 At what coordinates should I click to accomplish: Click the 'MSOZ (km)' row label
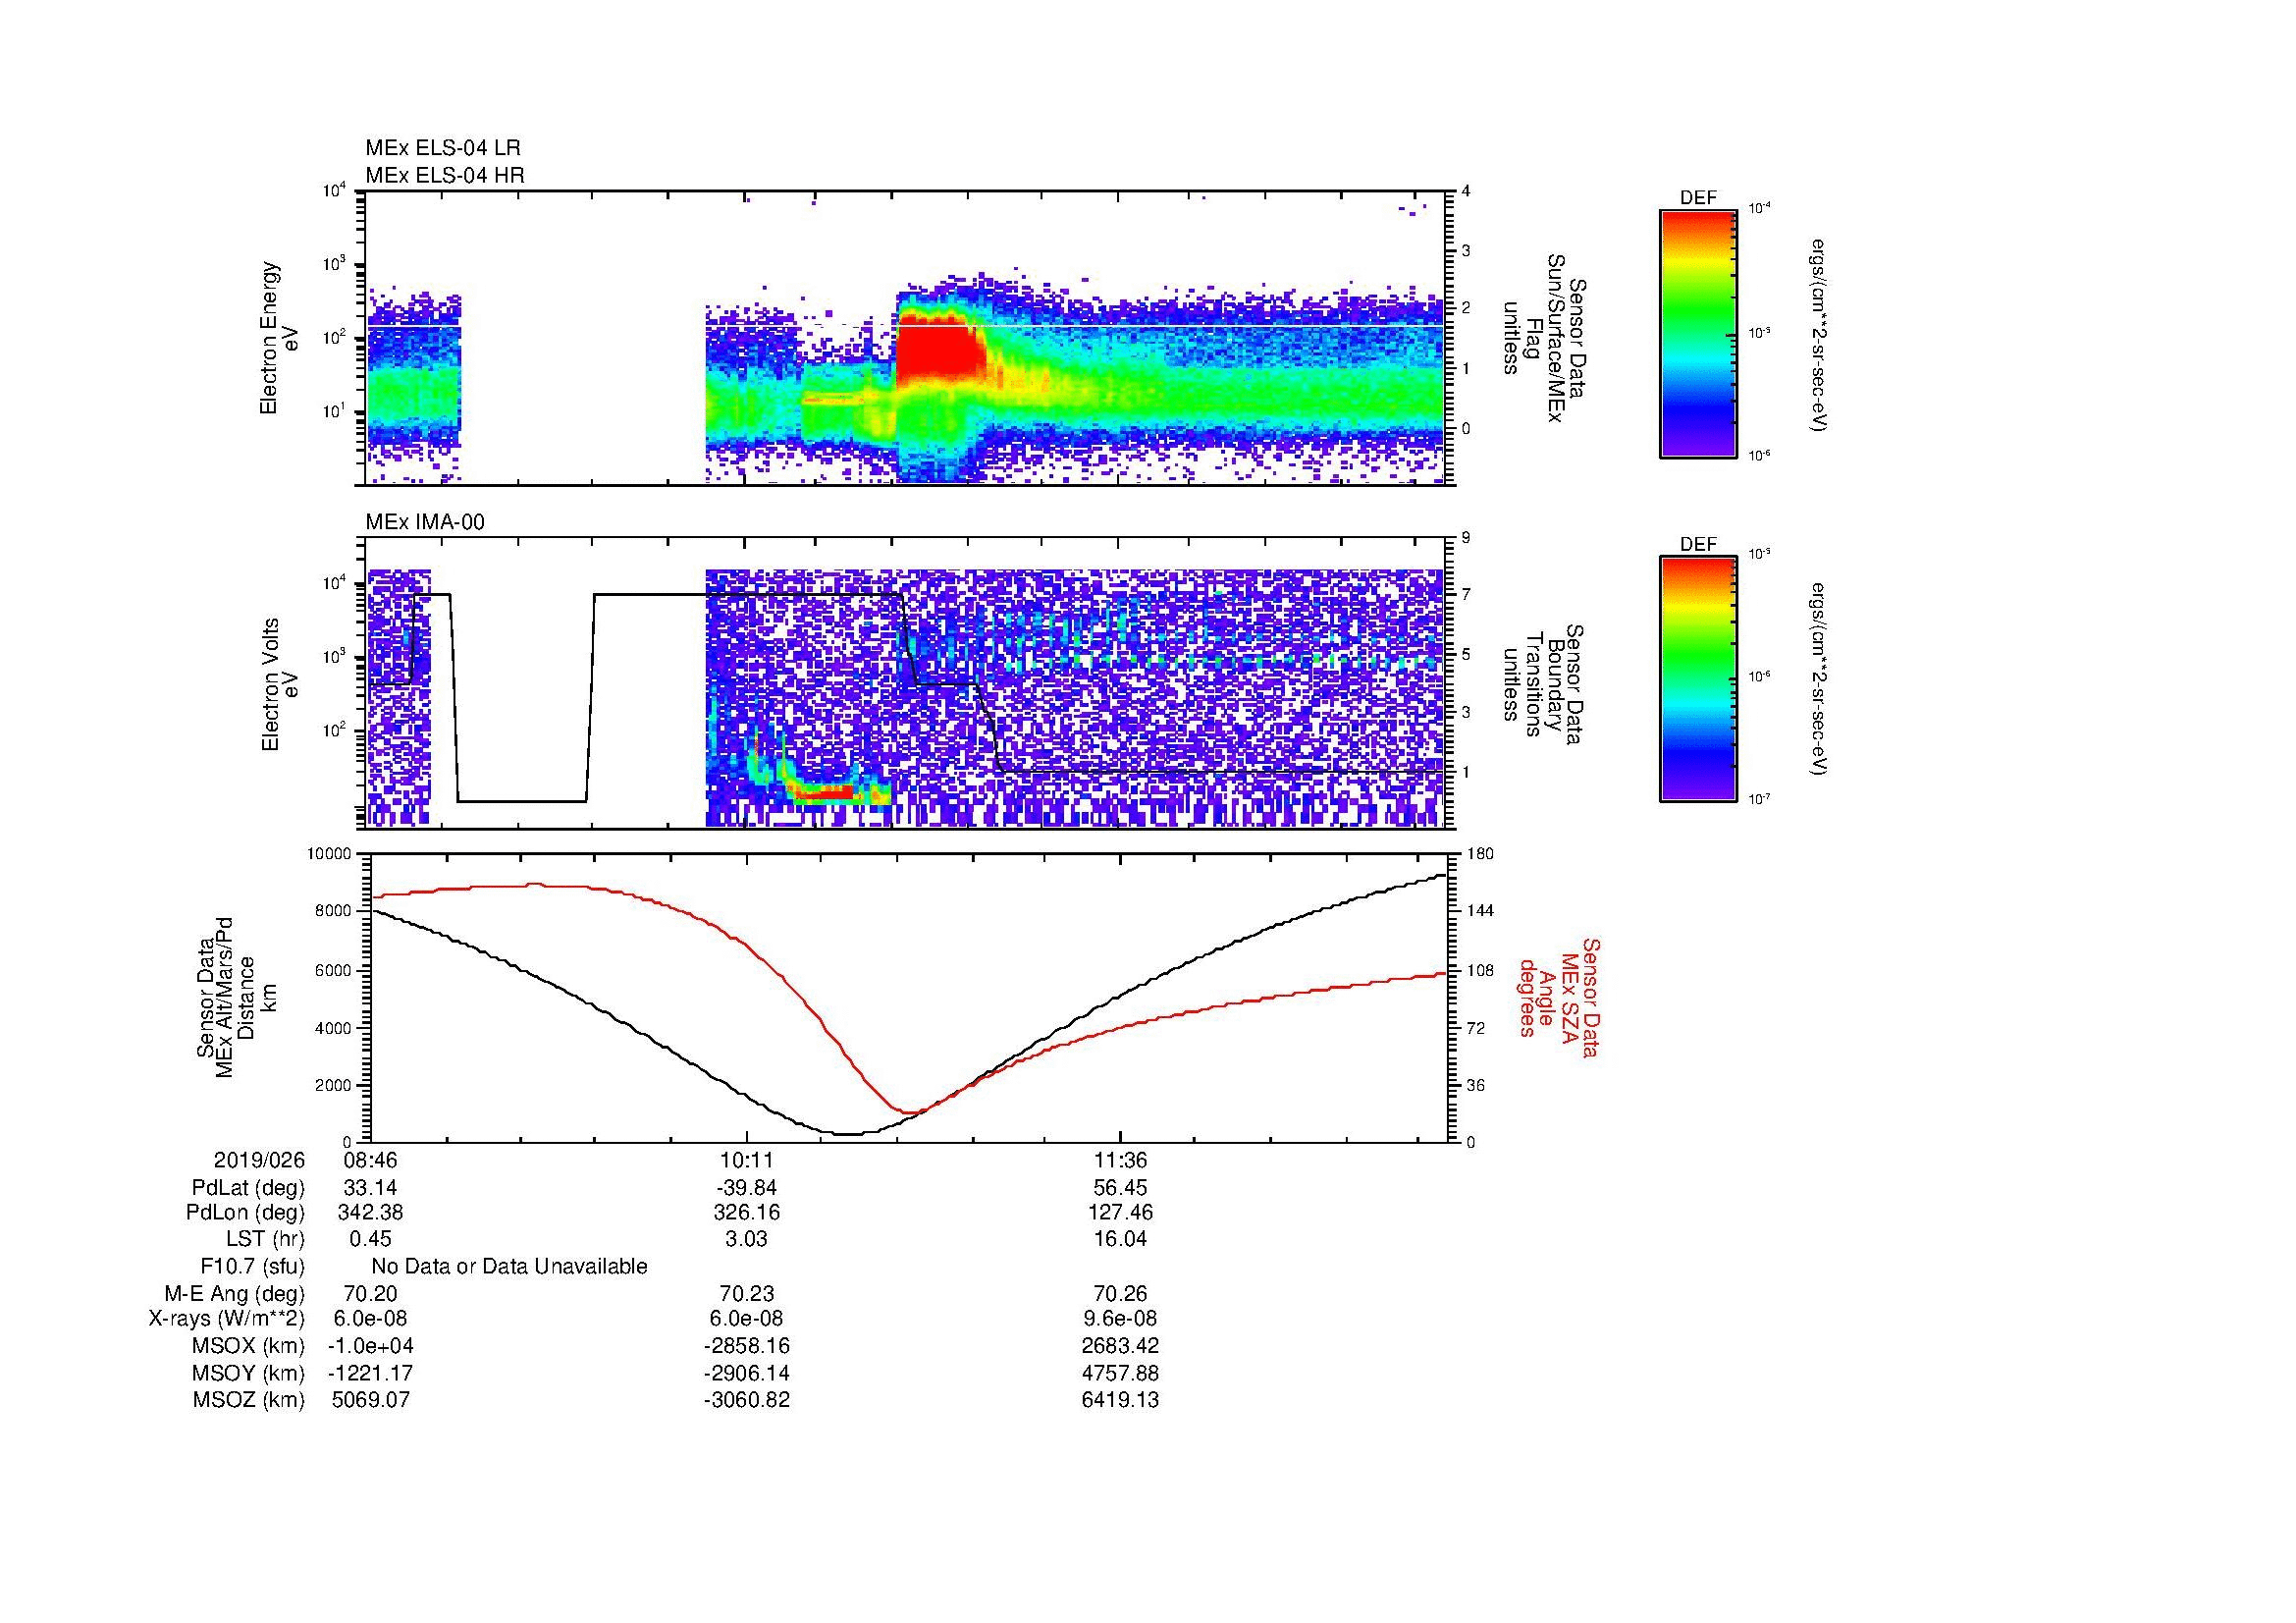pyautogui.click(x=249, y=1400)
